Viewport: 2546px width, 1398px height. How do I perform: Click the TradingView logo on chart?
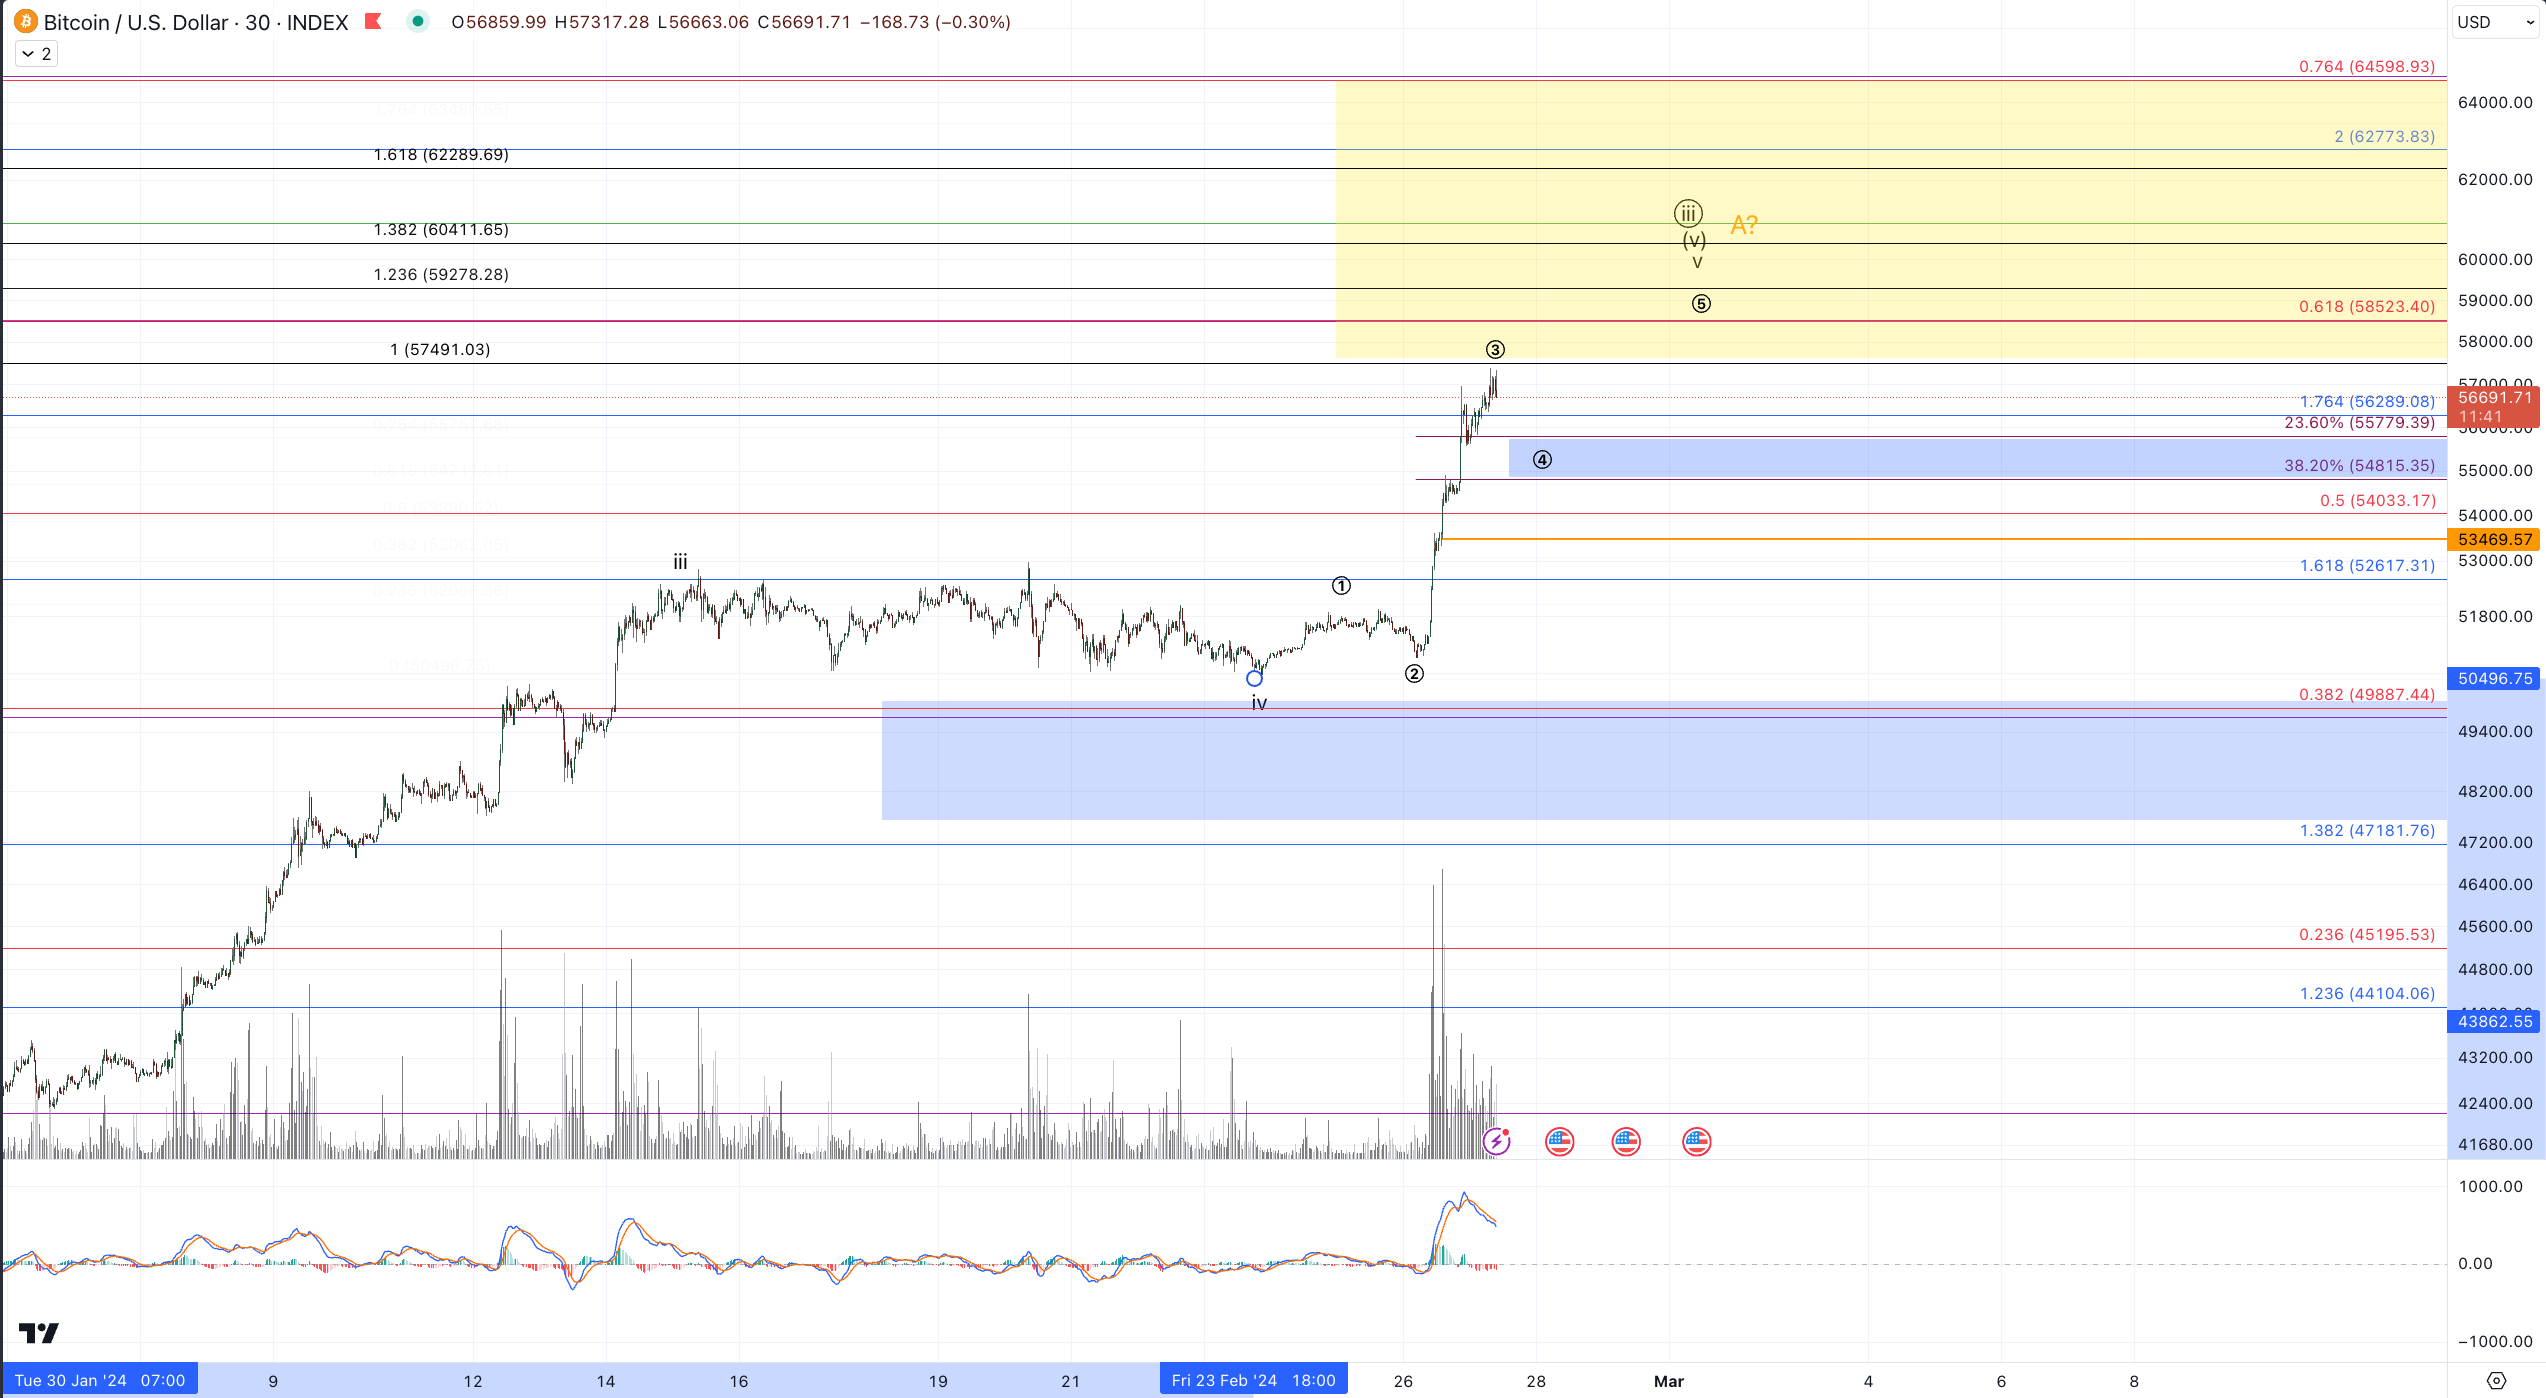pos(39,1333)
